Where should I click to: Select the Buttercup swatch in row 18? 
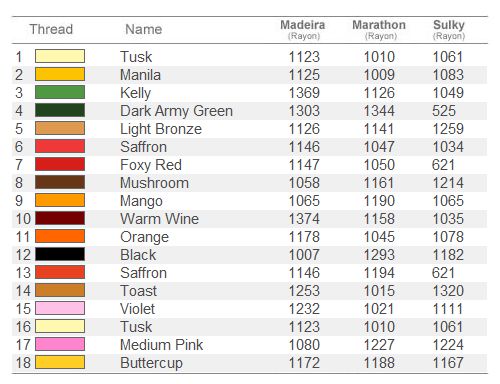(60, 362)
